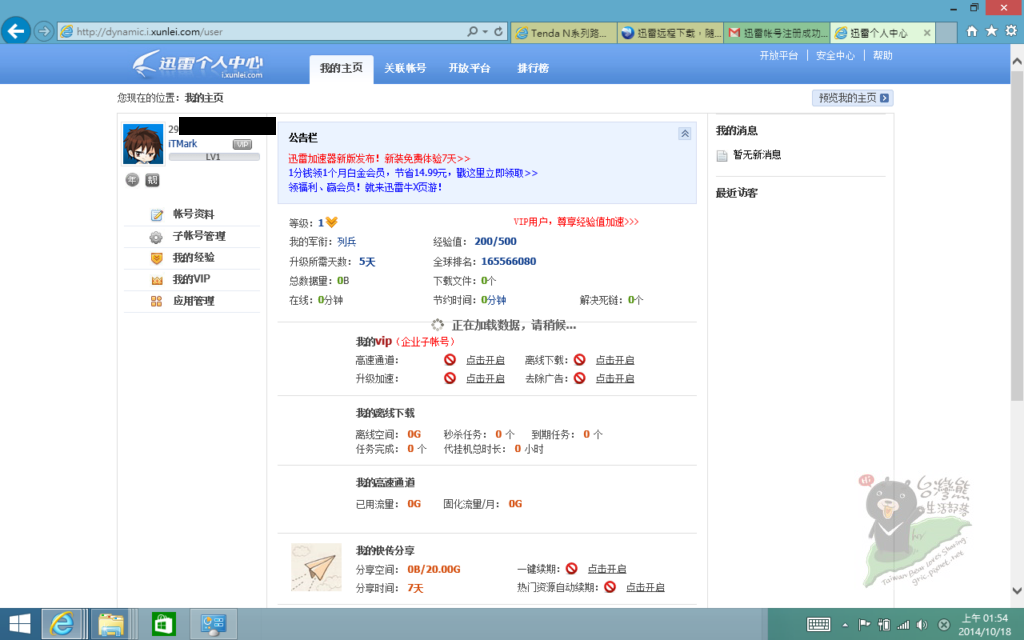
Task: Click the IE home icon
Action: (x=972, y=31)
